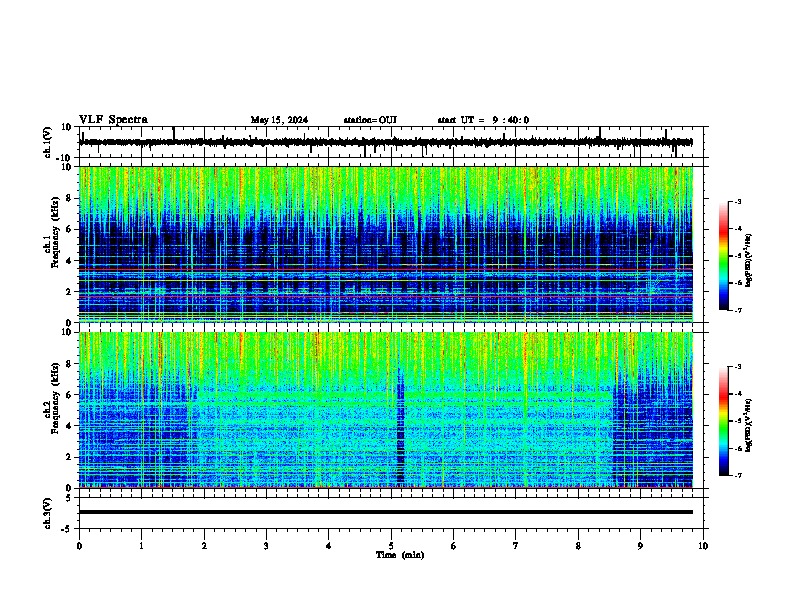Viewport: 792px width, 612px height.
Task: Select the "start UT = 9:40:0" text
Action: click(483, 120)
